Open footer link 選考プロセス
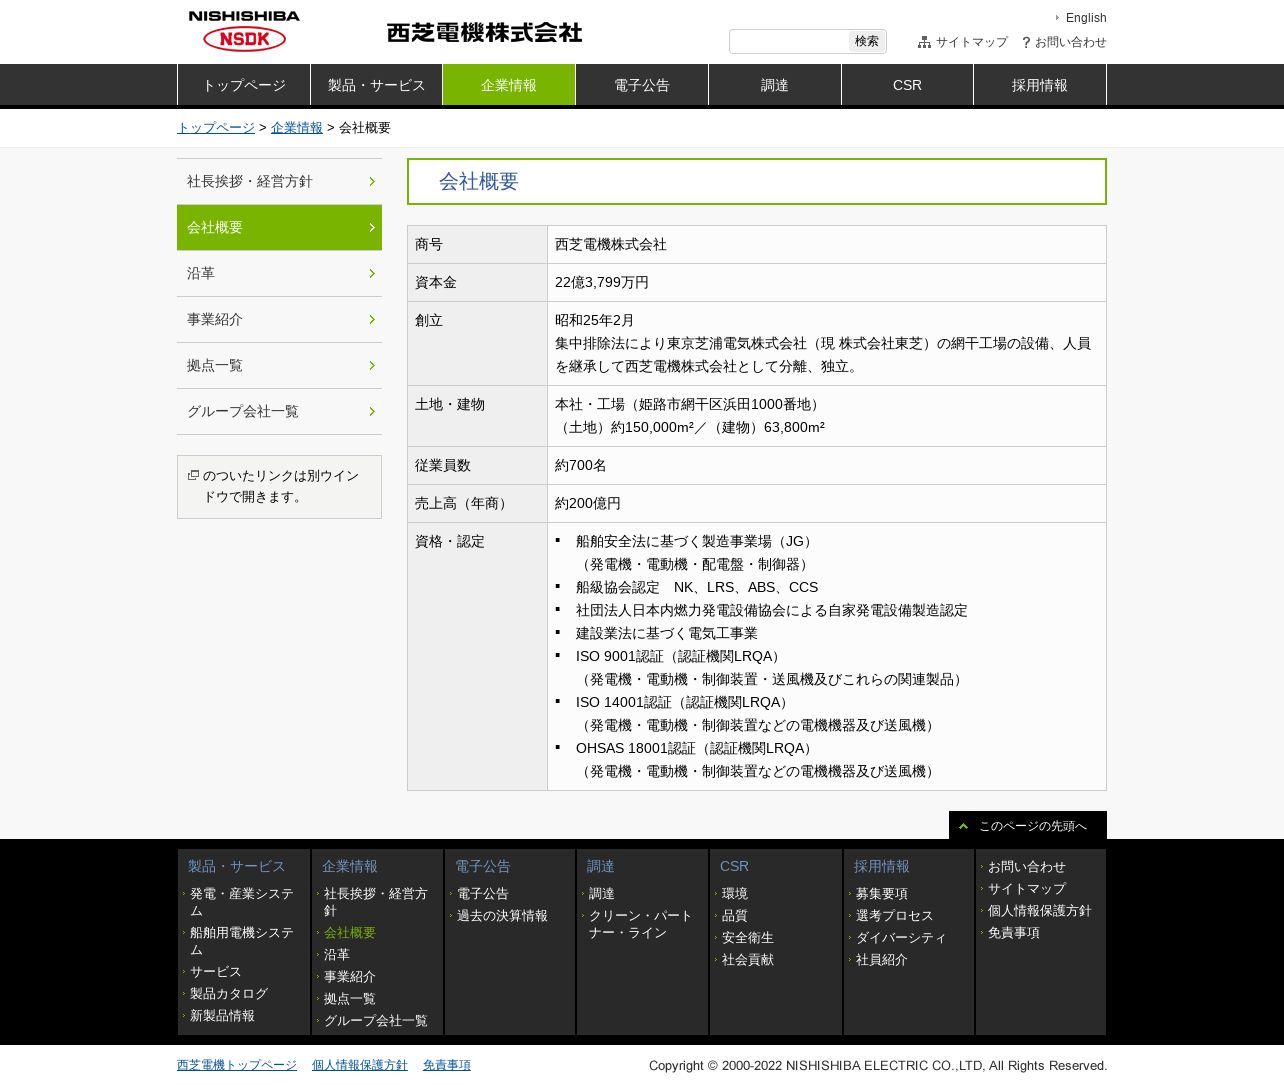Viewport: 1284px width, 1085px height. (895, 916)
